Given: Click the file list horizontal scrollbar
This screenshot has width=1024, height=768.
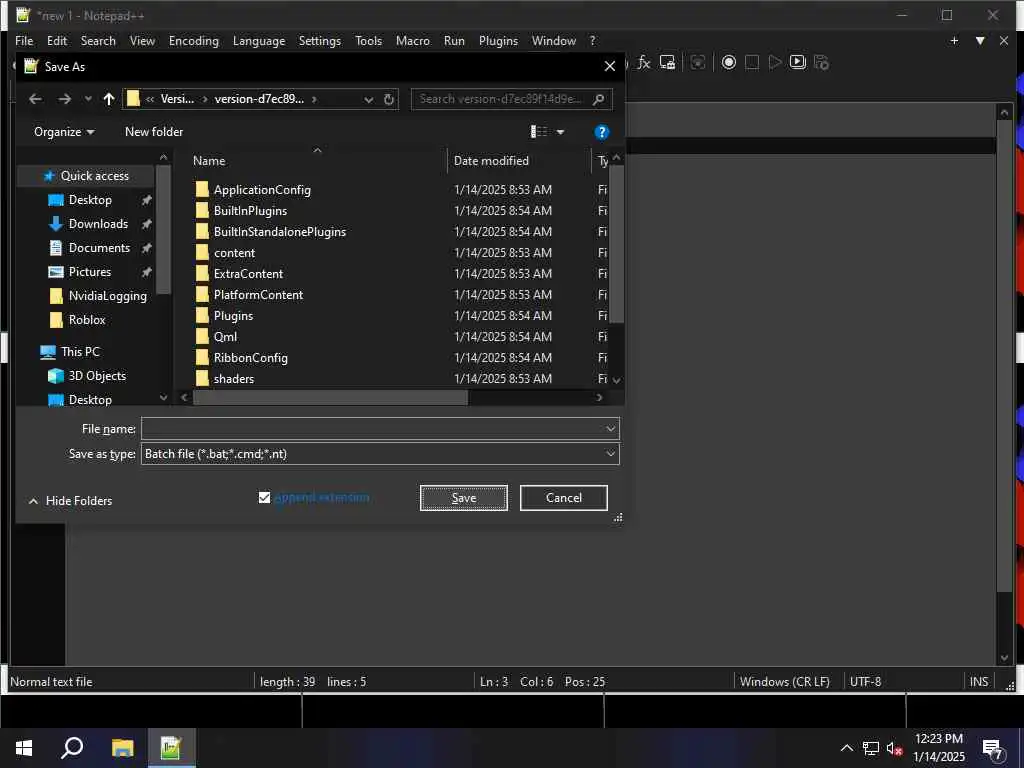Looking at the screenshot, I should click(x=330, y=398).
